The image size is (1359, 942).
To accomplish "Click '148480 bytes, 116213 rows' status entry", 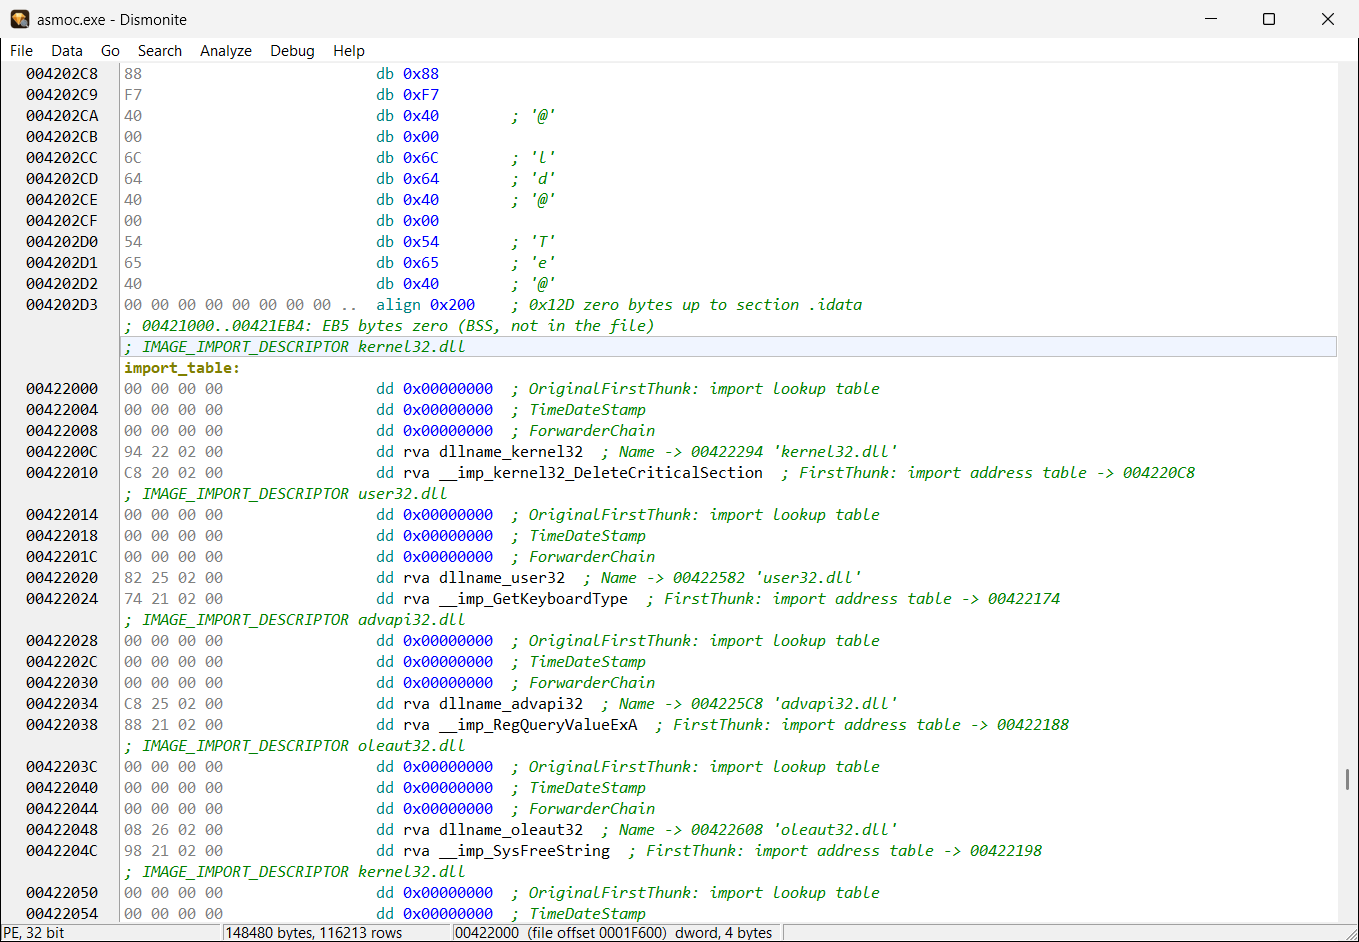I will (314, 933).
